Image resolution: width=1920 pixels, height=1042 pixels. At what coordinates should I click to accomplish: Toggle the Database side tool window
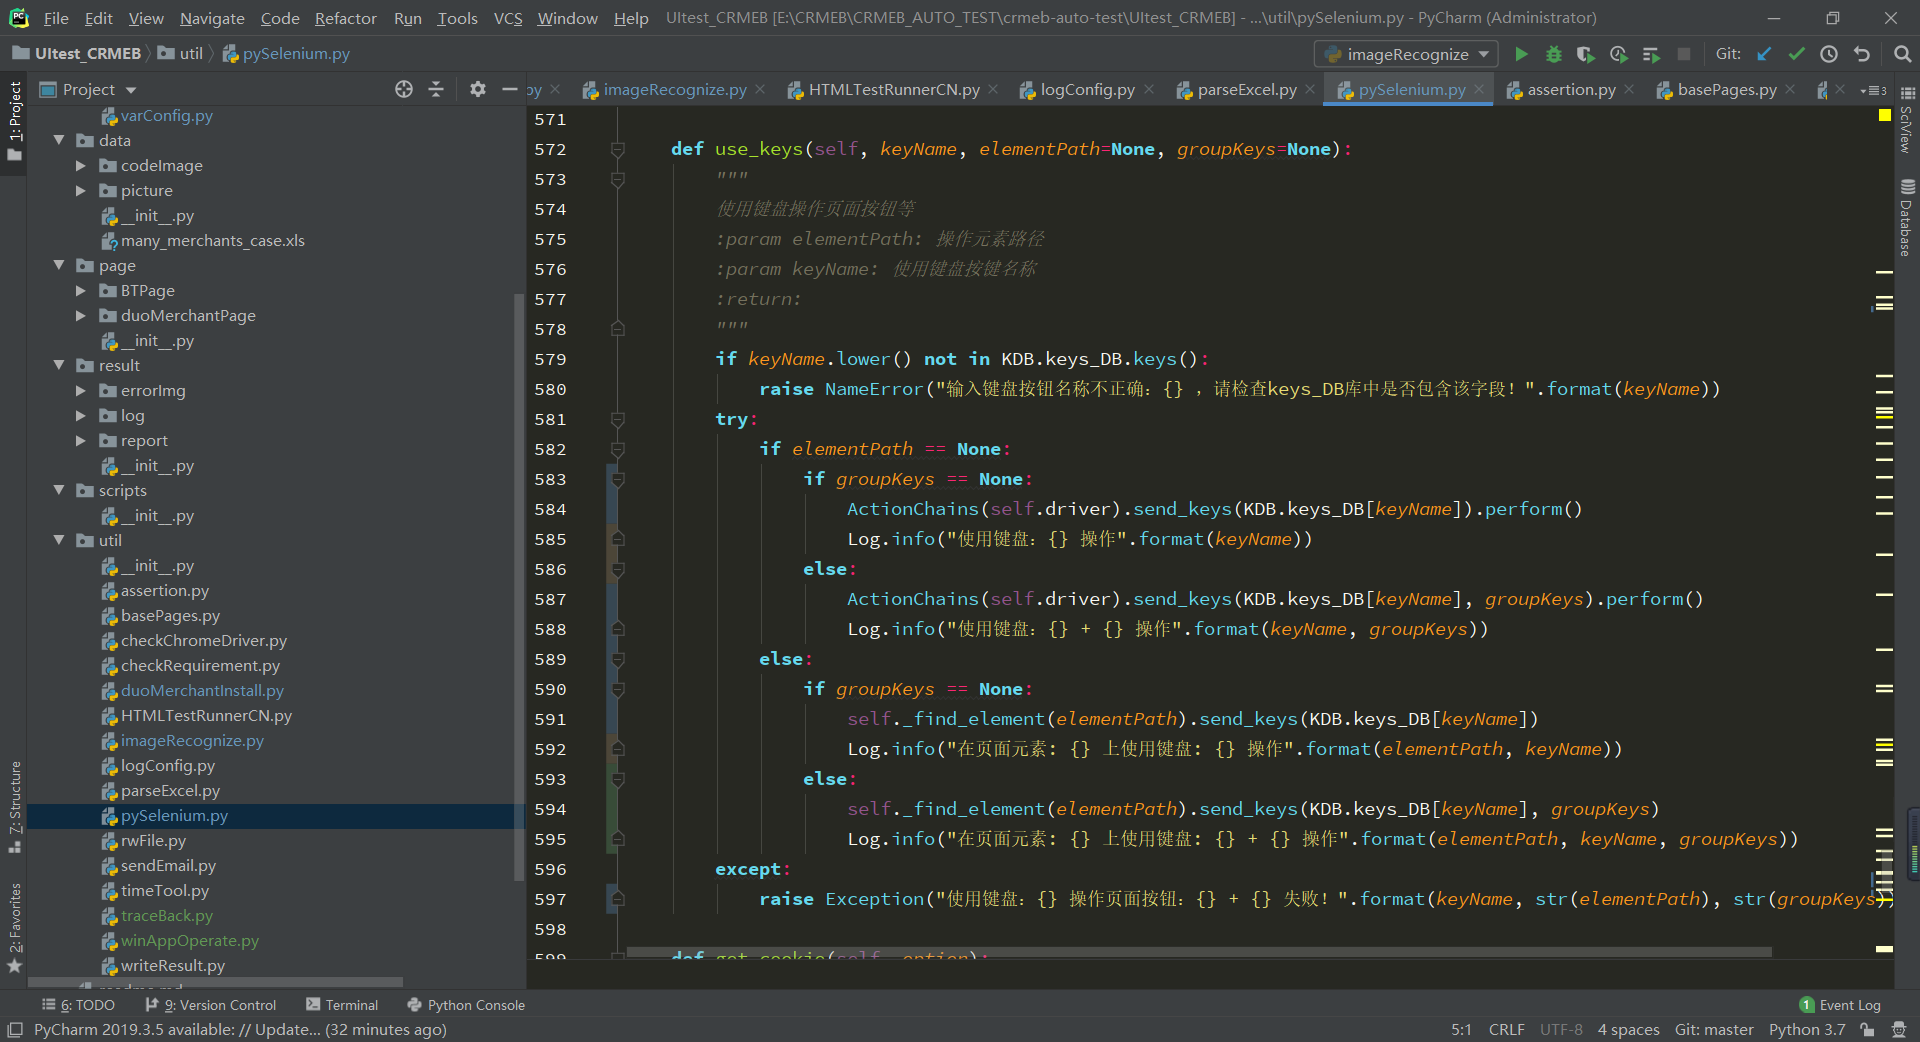pyautogui.click(x=1907, y=217)
